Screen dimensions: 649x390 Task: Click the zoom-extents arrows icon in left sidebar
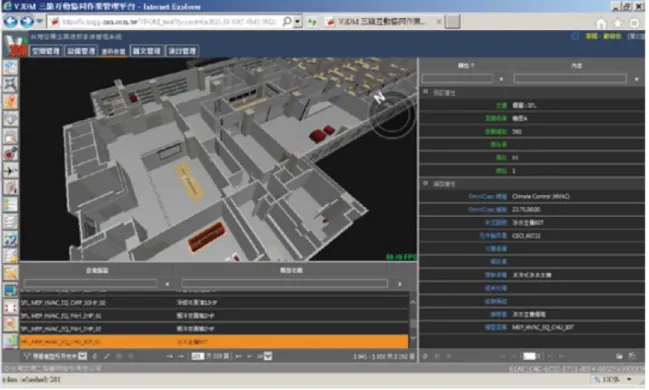click(x=10, y=84)
